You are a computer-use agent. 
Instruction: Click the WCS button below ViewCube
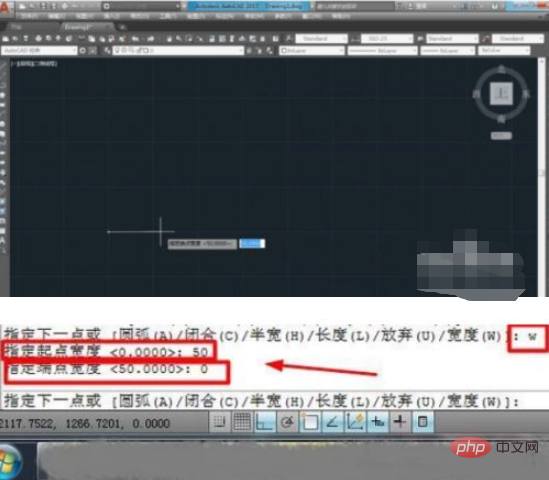[501, 135]
